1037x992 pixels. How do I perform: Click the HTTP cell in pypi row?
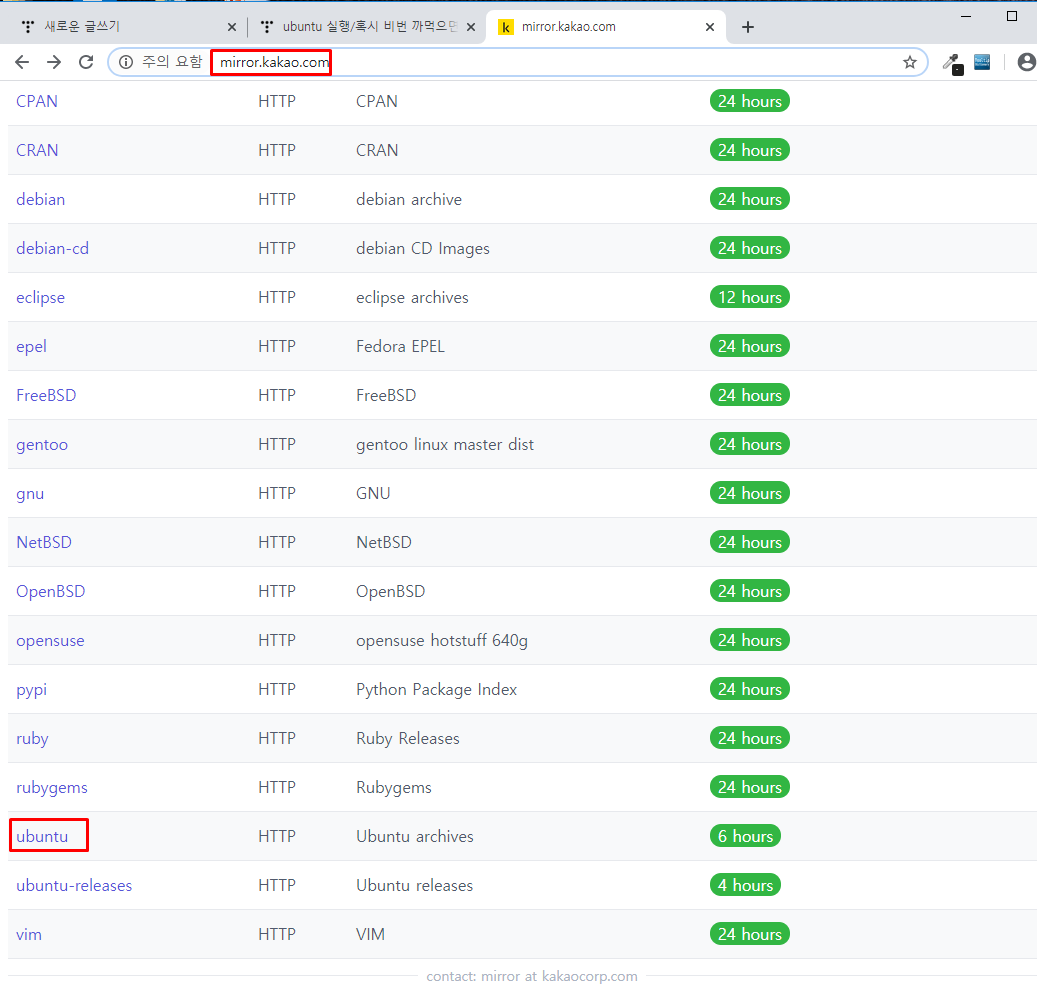pyautogui.click(x=276, y=689)
